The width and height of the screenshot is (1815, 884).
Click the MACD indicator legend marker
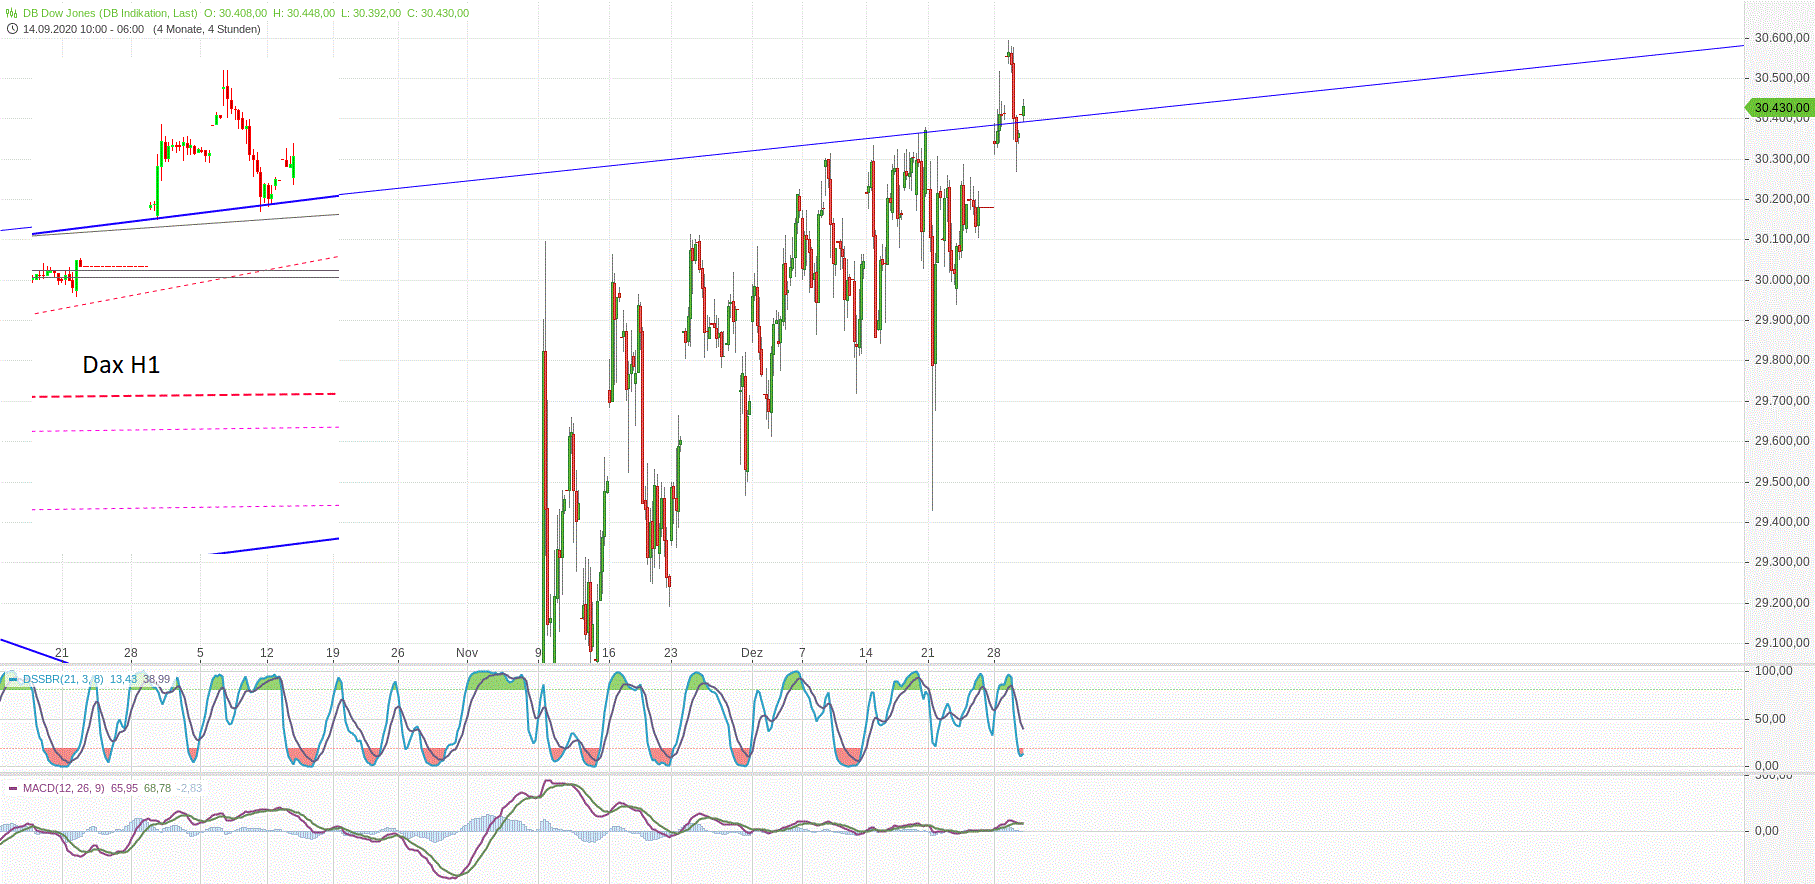click(13, 788)
